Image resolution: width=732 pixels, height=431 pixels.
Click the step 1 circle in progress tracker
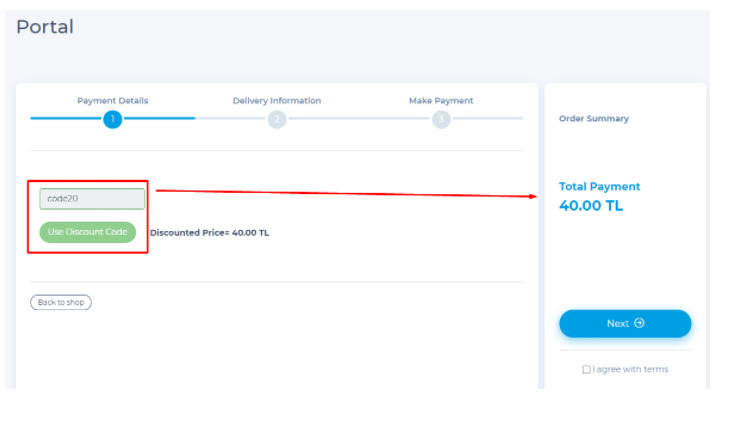click(113, 119)
